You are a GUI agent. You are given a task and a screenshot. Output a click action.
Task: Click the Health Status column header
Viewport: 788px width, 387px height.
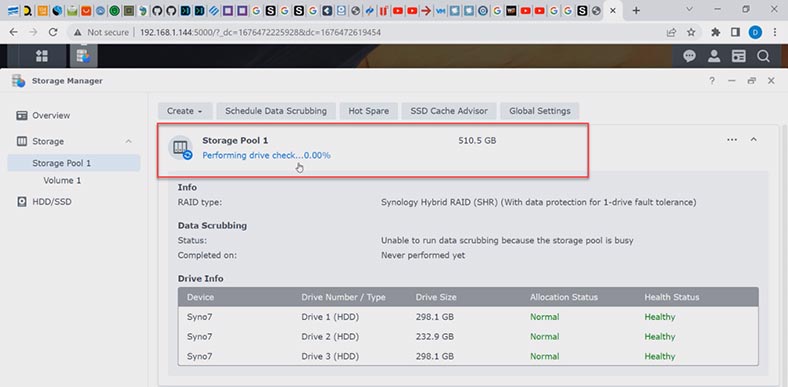(671, 297)
